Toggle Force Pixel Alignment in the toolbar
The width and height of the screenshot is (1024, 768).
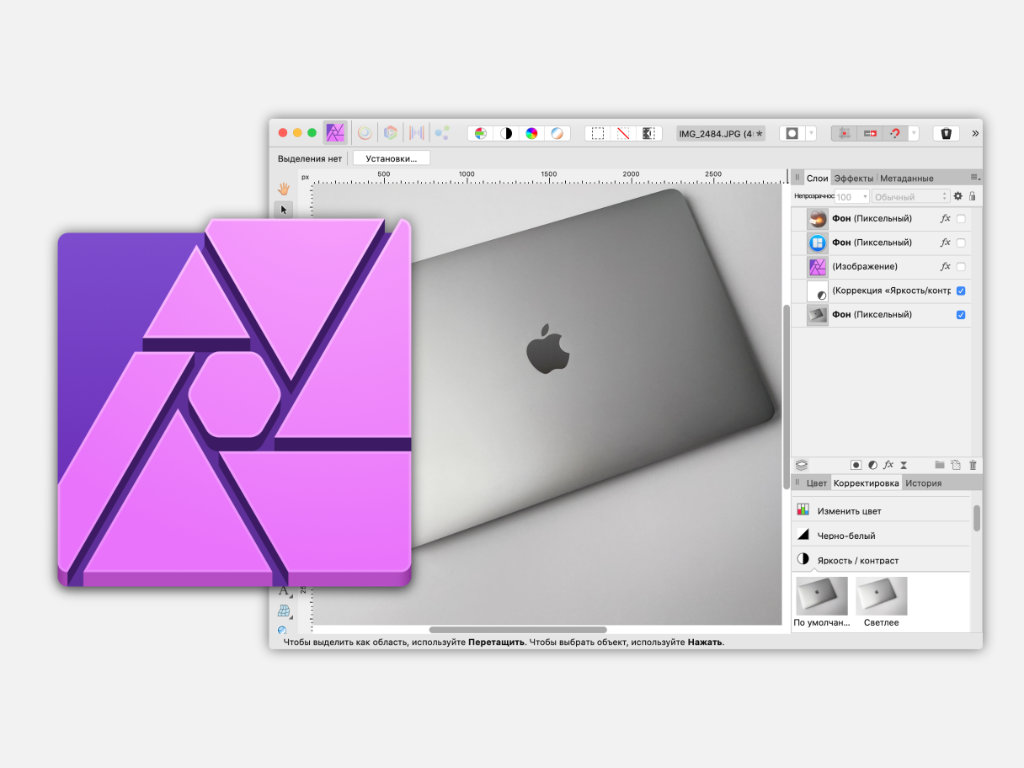tap(844, 133)
